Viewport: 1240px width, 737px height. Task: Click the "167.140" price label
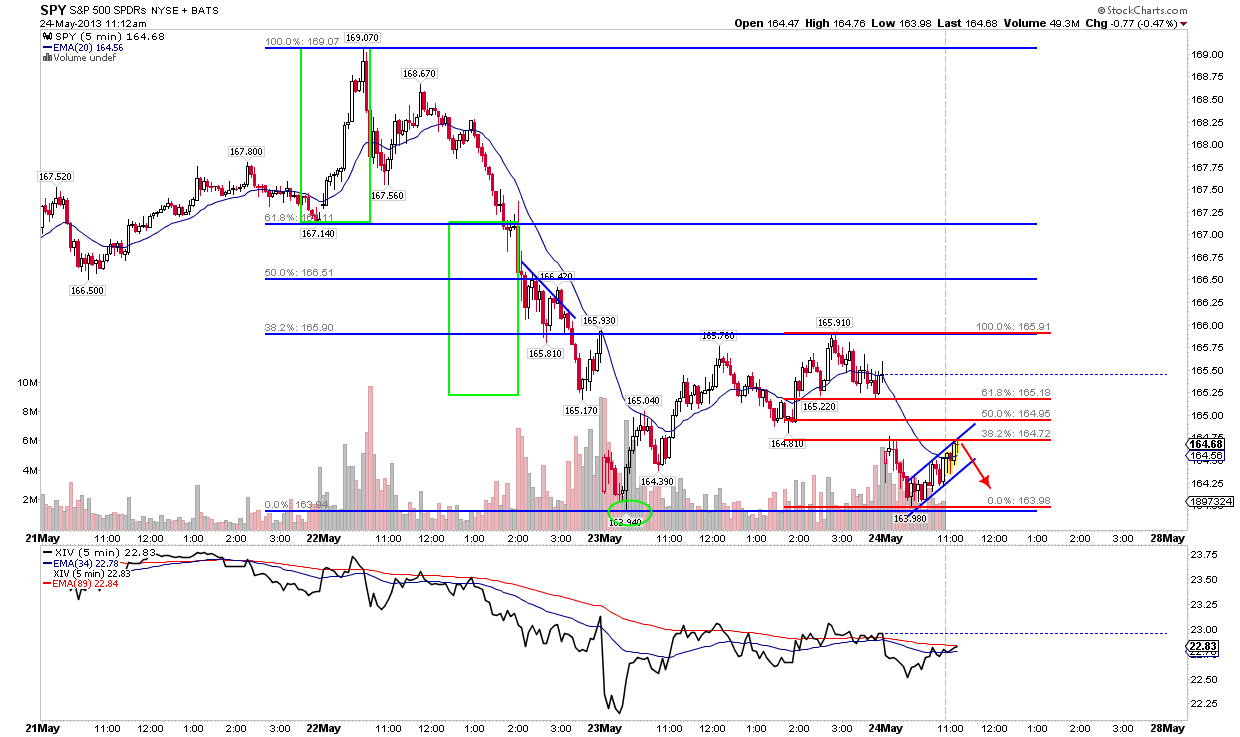[318, 233]
